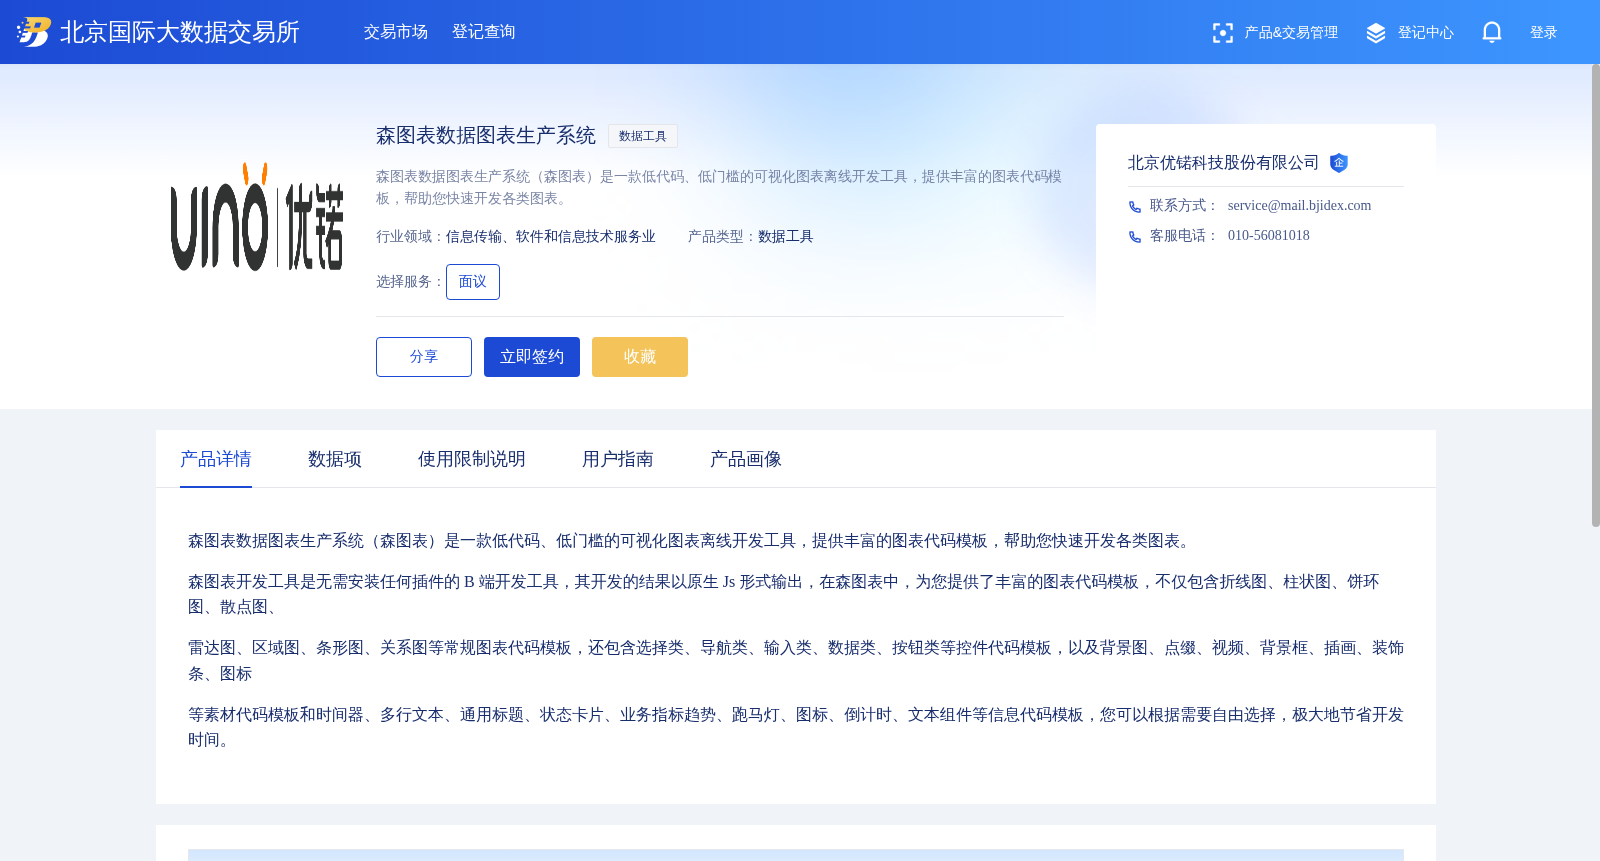Click the service@mail.bjidex.com email address
The image size is (1600, 861).
coord(1299,206)
